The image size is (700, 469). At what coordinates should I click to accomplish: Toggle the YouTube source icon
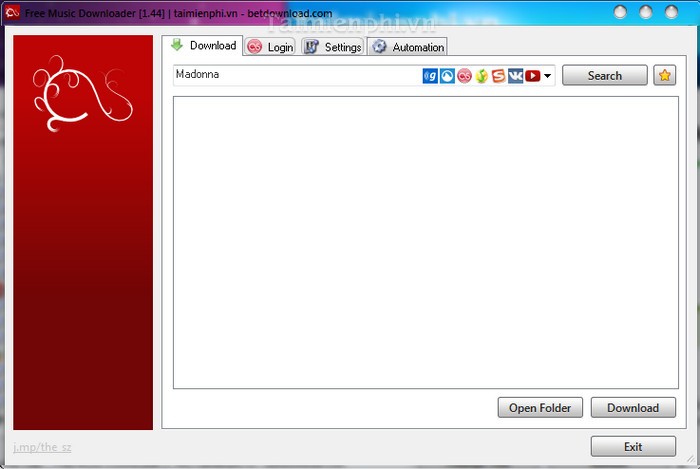point(532,76)
